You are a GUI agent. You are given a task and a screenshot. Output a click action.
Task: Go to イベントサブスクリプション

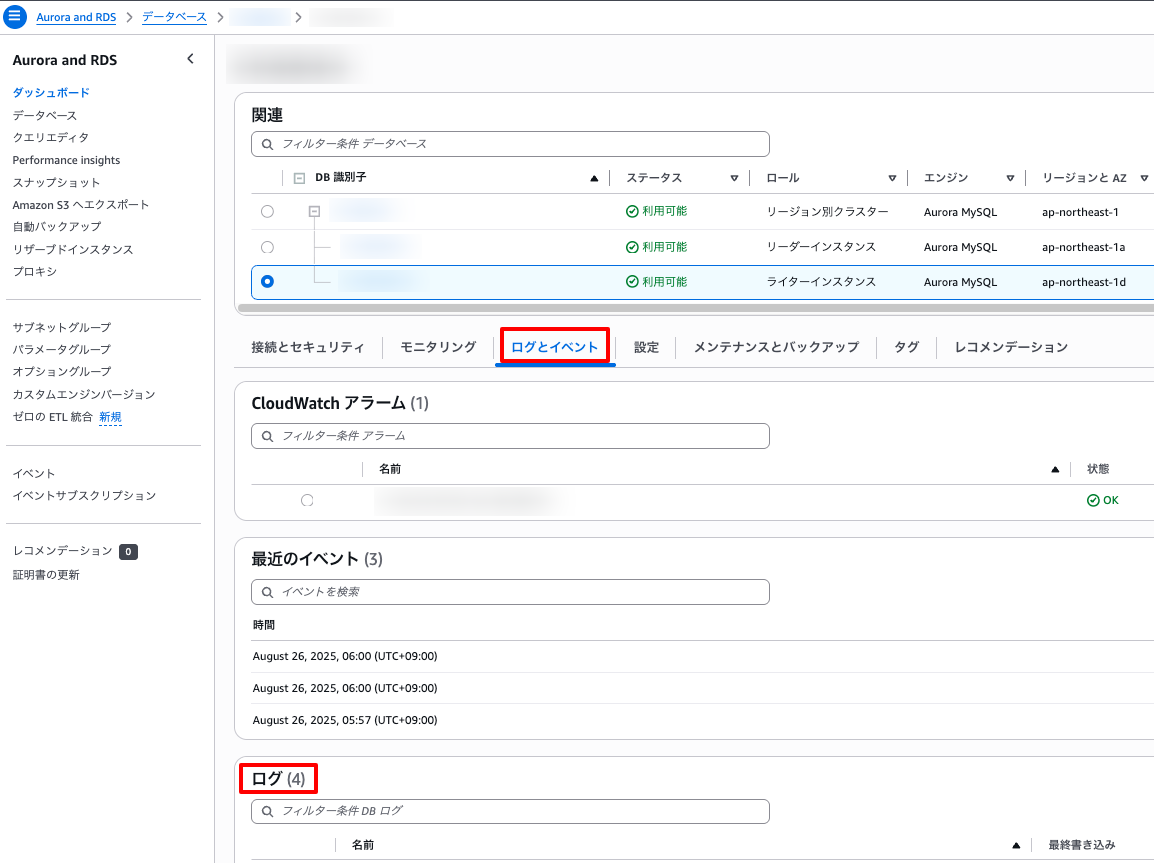[x=85, y=496]
